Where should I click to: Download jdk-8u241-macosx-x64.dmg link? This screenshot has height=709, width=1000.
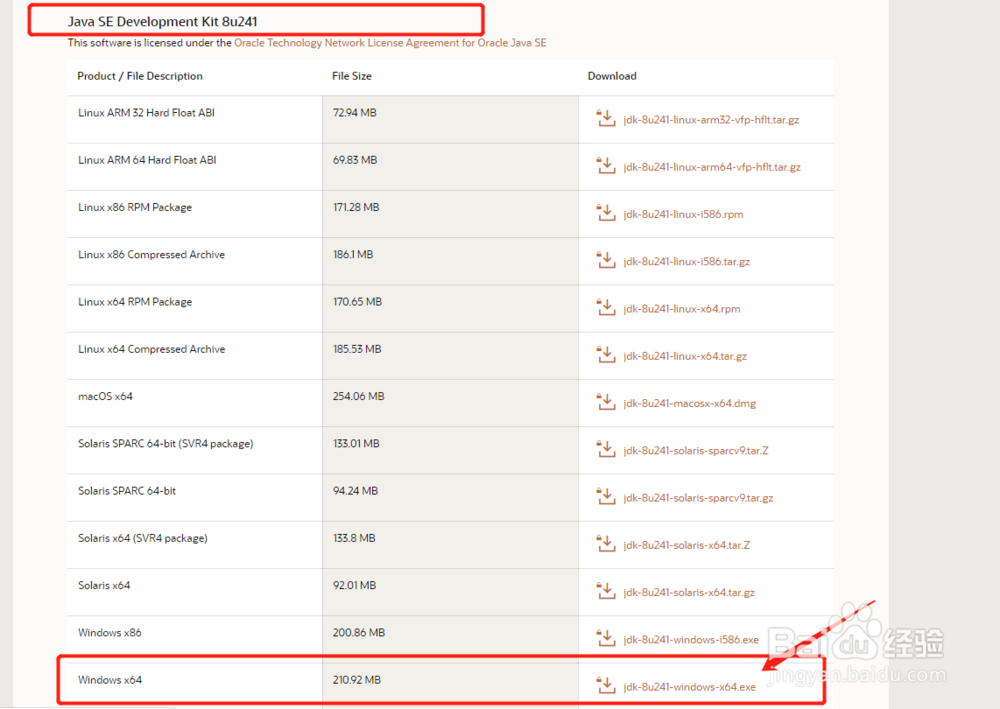pos(689,403)
